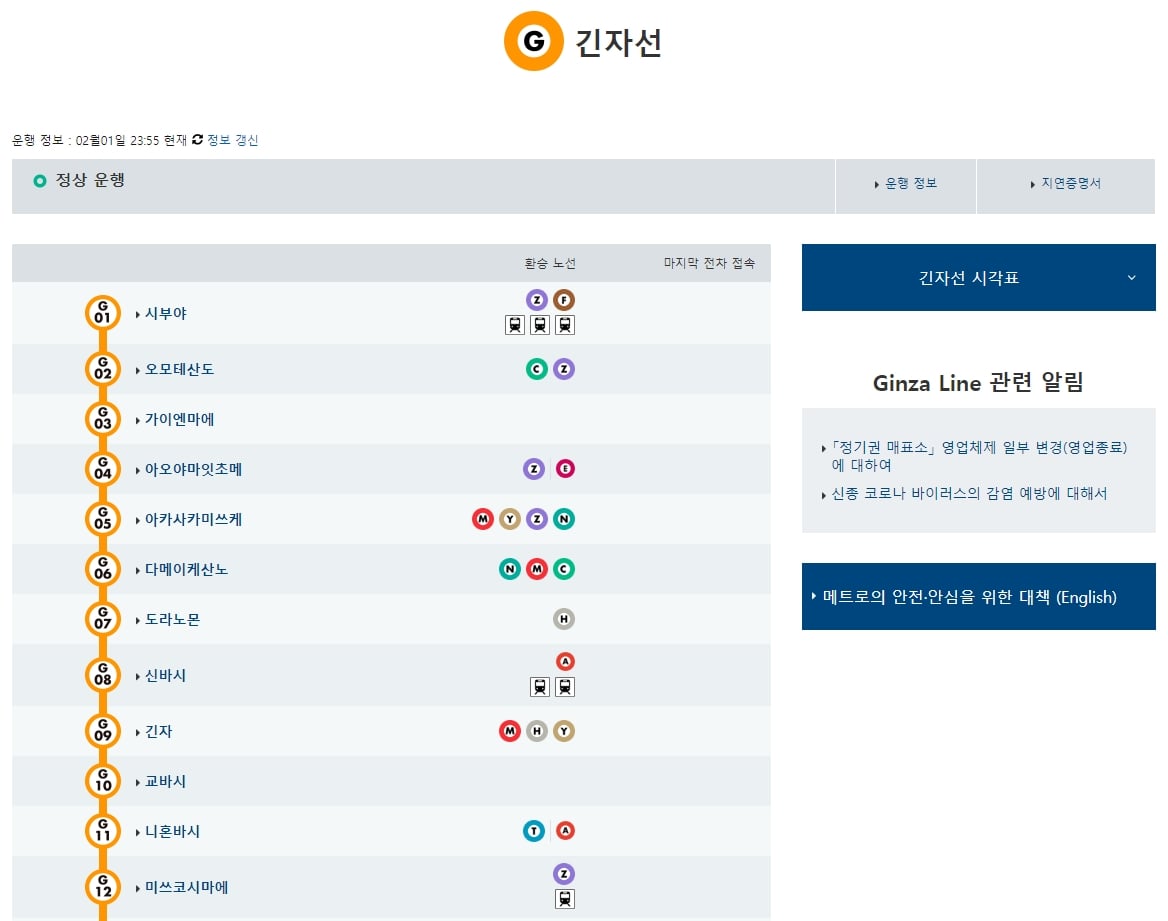Click the Y line icon in 긴자 row
Screen dimensions: 1168x921
[564, 731]
